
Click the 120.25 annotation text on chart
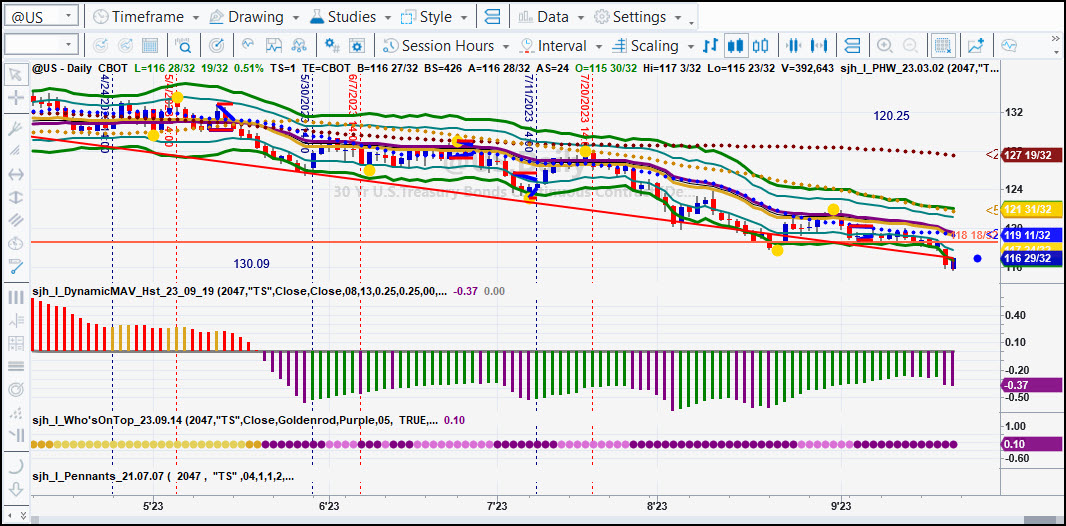tap(891, 116)
